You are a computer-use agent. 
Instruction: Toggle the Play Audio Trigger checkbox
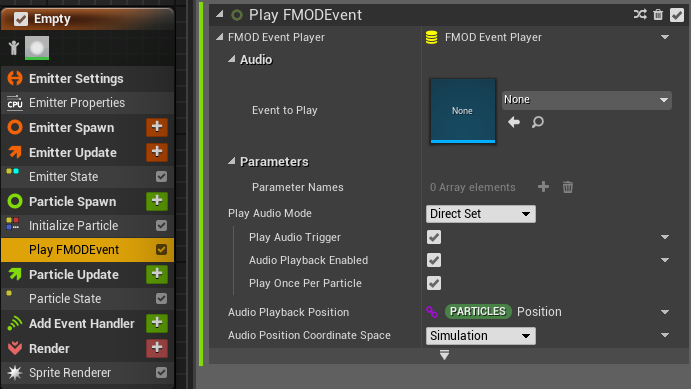coord(434,237)
